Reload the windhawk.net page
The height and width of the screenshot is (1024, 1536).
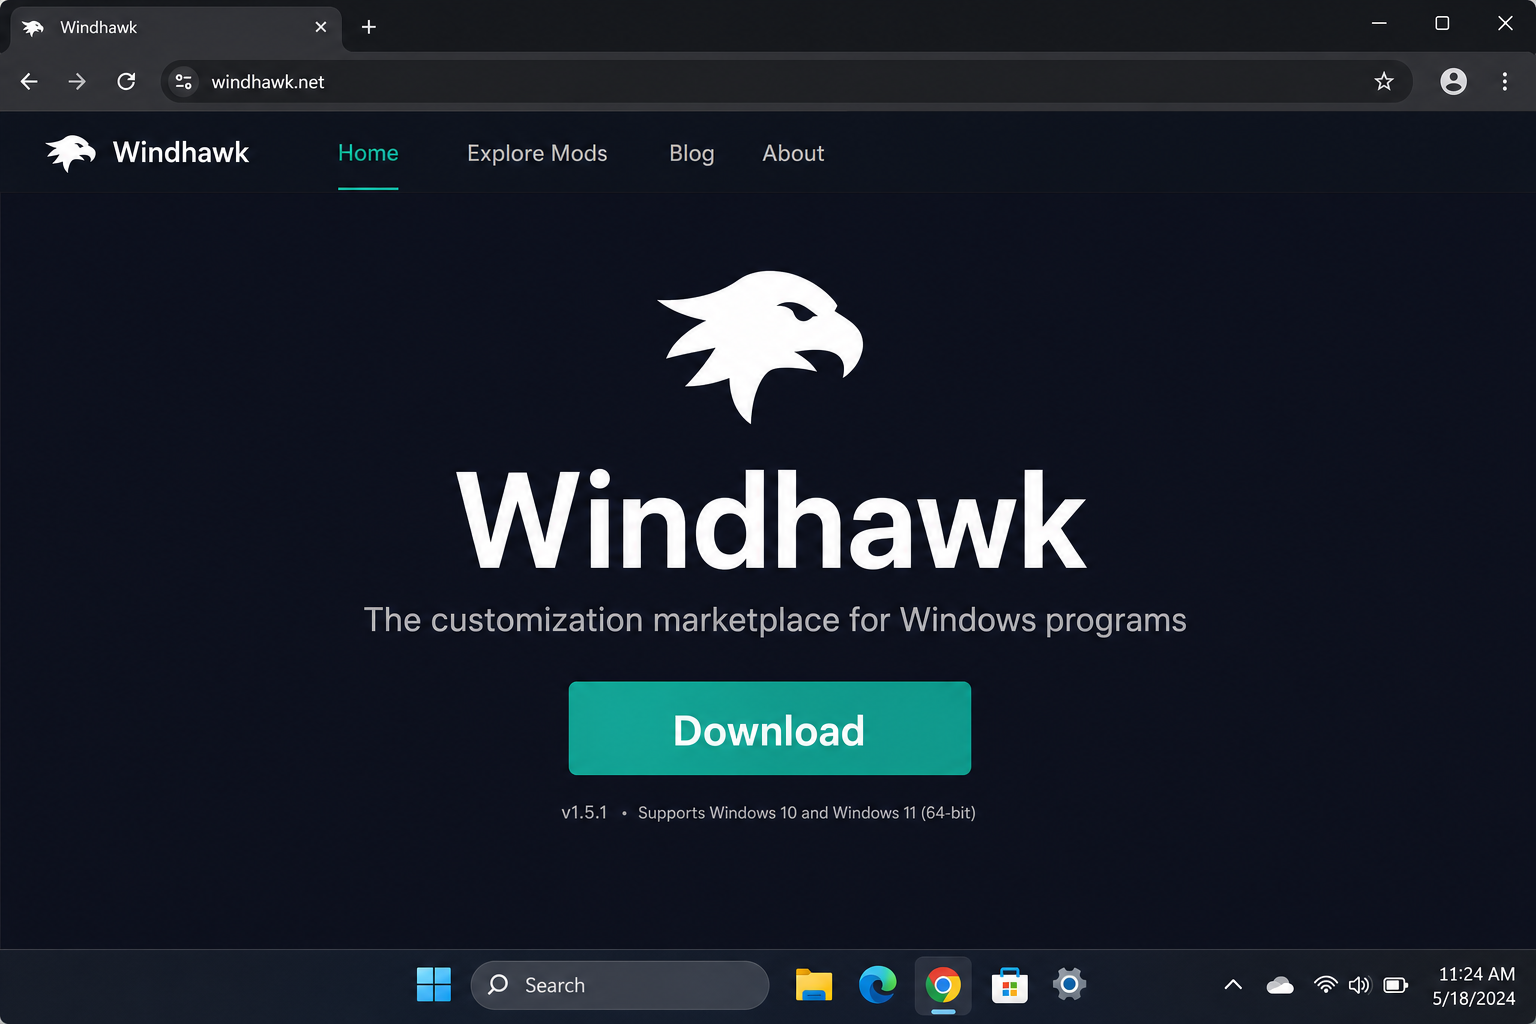click(126, 81)
